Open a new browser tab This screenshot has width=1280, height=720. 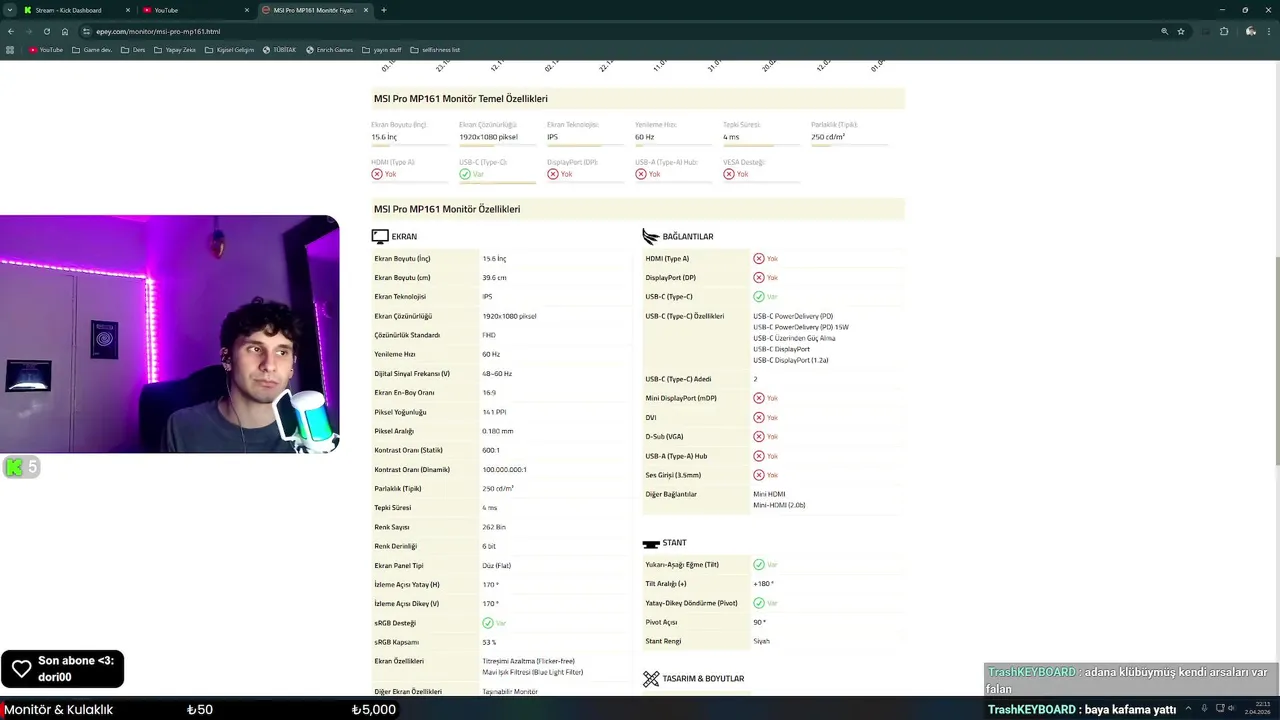pyautogui.click(x=384, y=10)
